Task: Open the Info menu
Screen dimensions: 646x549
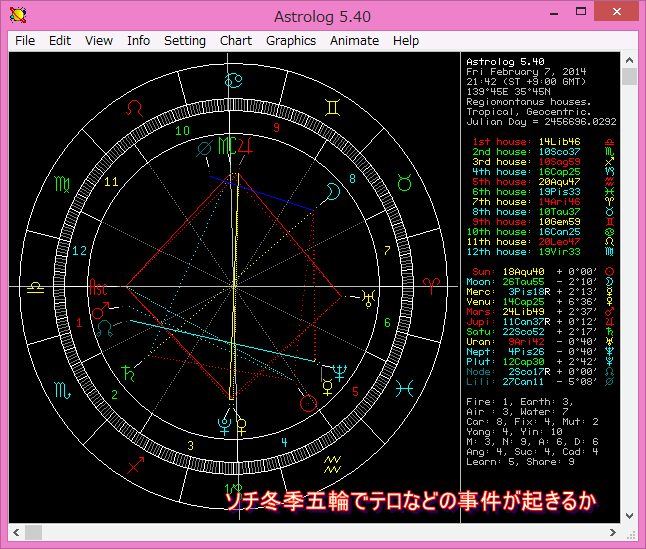Action: (x=138, y=41)
